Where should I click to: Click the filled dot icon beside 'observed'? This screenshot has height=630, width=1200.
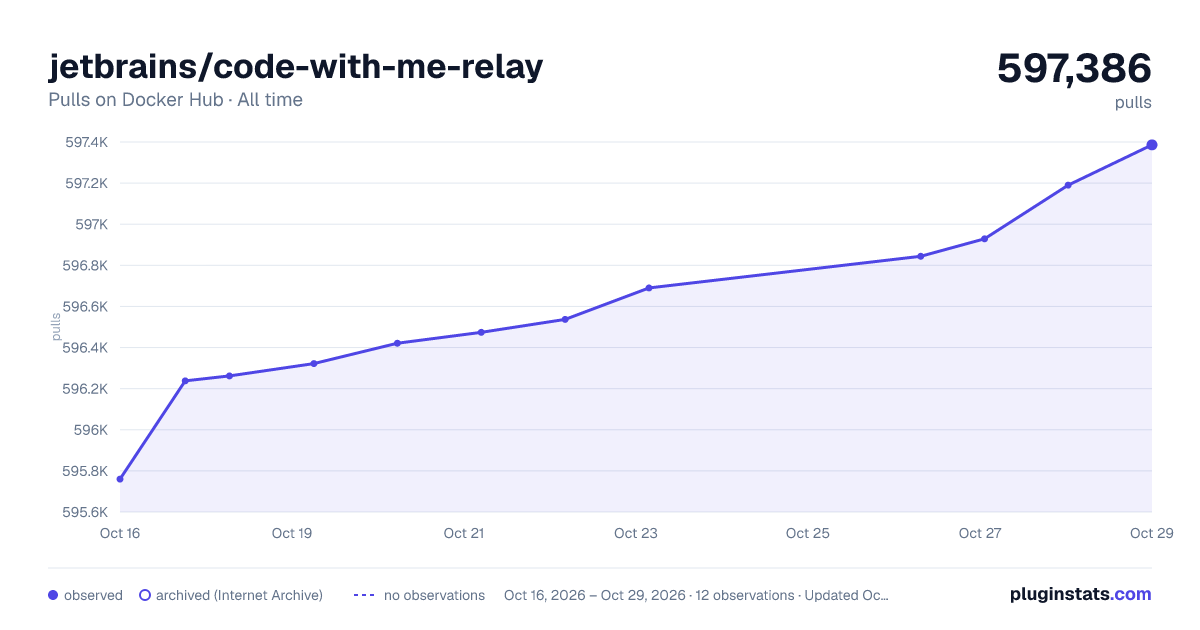53,595
